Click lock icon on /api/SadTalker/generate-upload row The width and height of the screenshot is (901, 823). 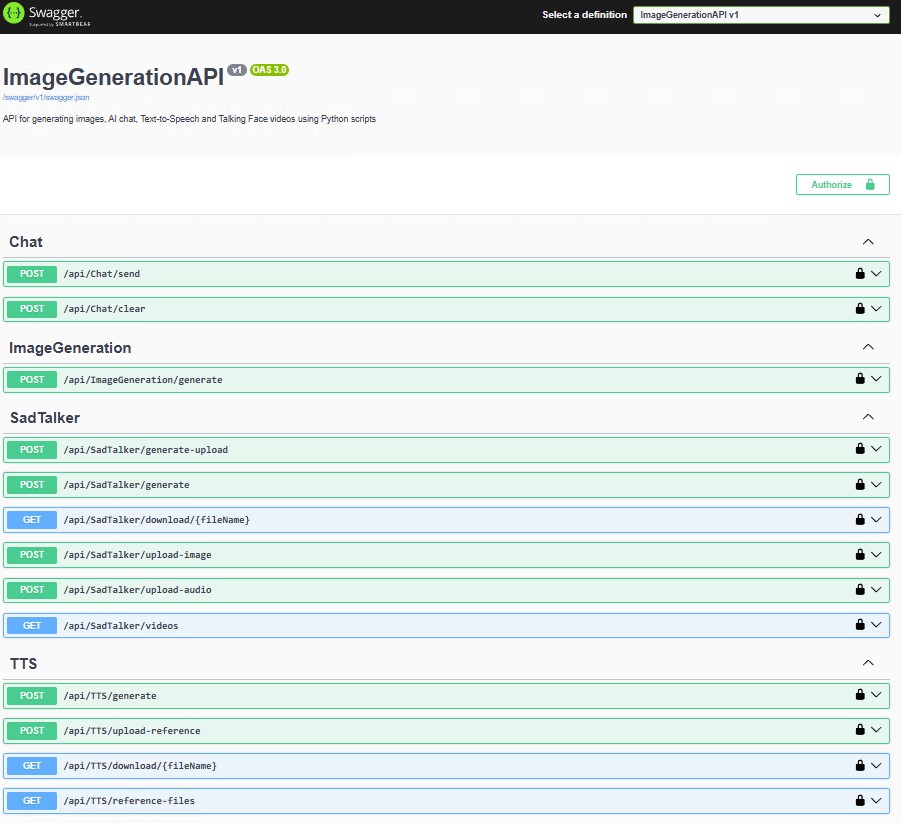point(859,450)
